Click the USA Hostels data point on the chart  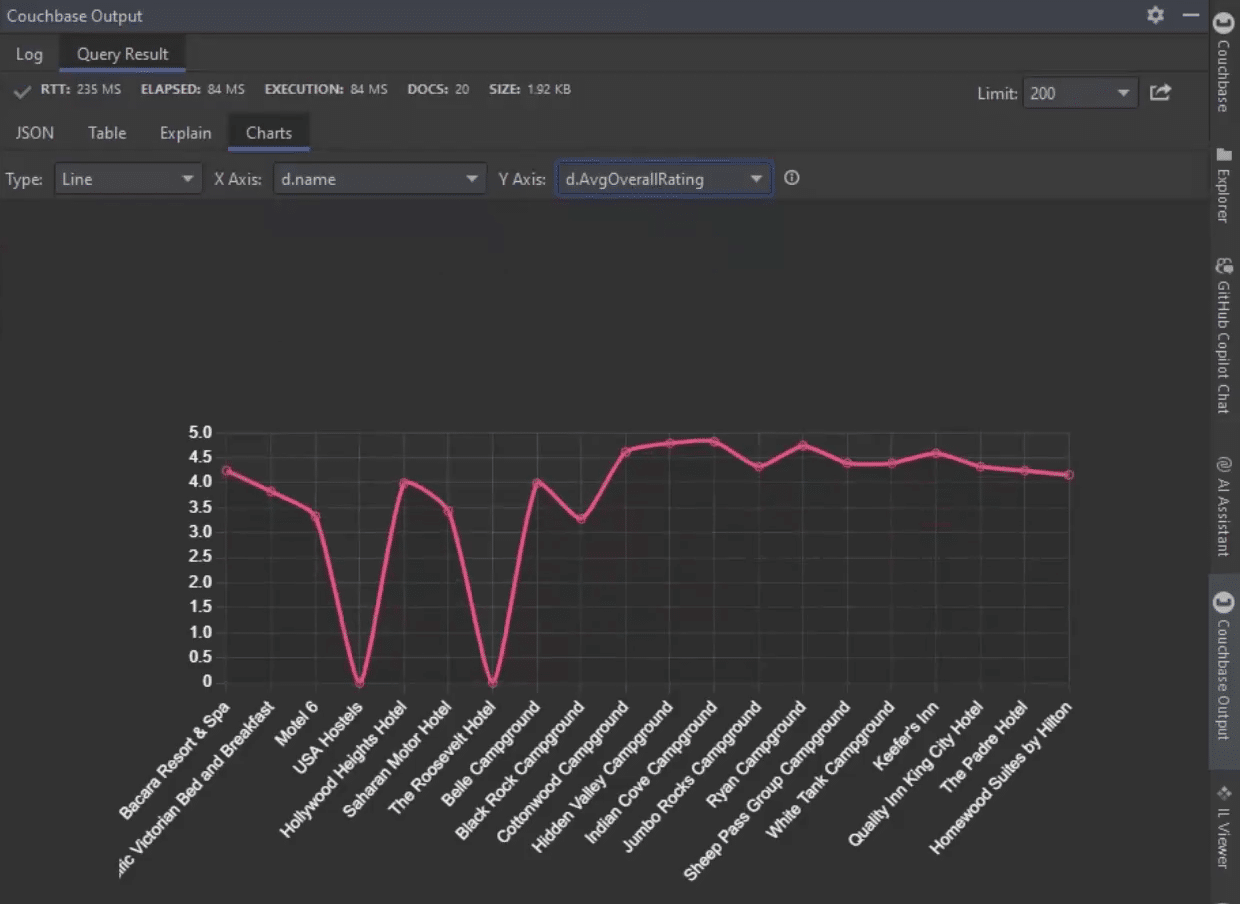(360, 684)
